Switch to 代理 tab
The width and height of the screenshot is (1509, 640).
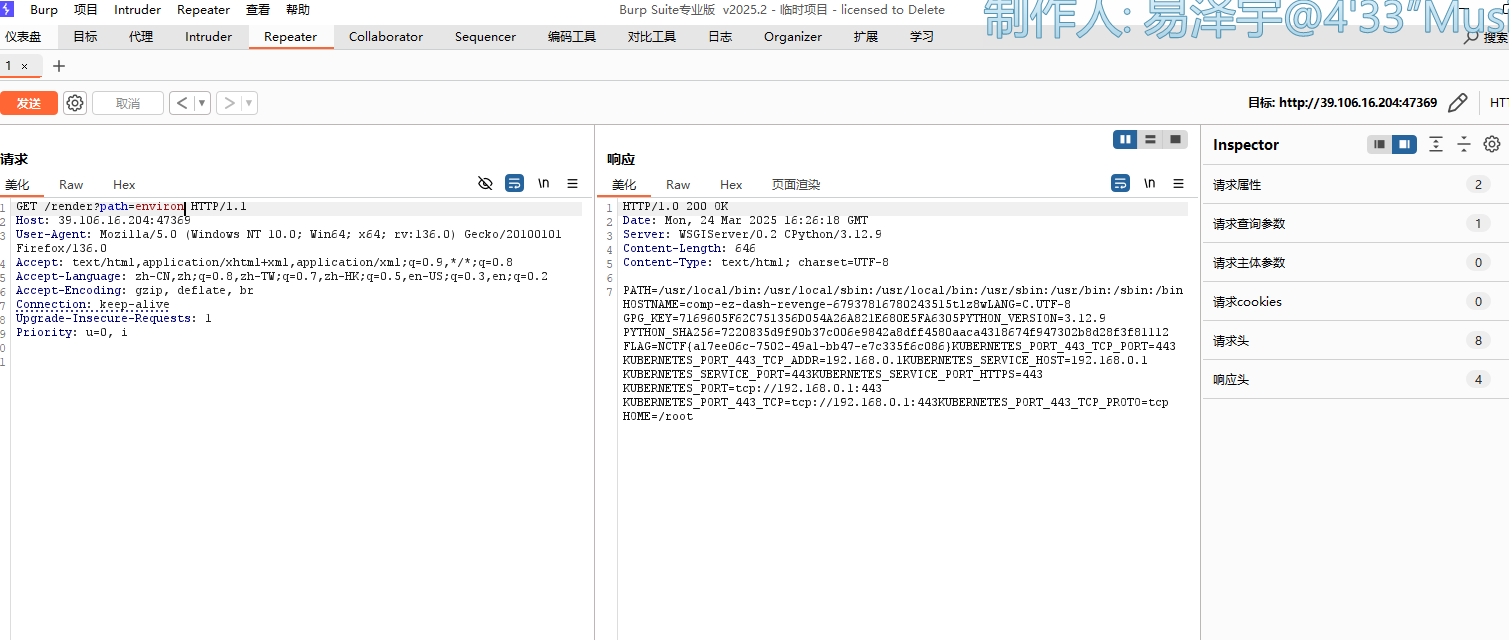pyautogui.click(x=141, y=37)
